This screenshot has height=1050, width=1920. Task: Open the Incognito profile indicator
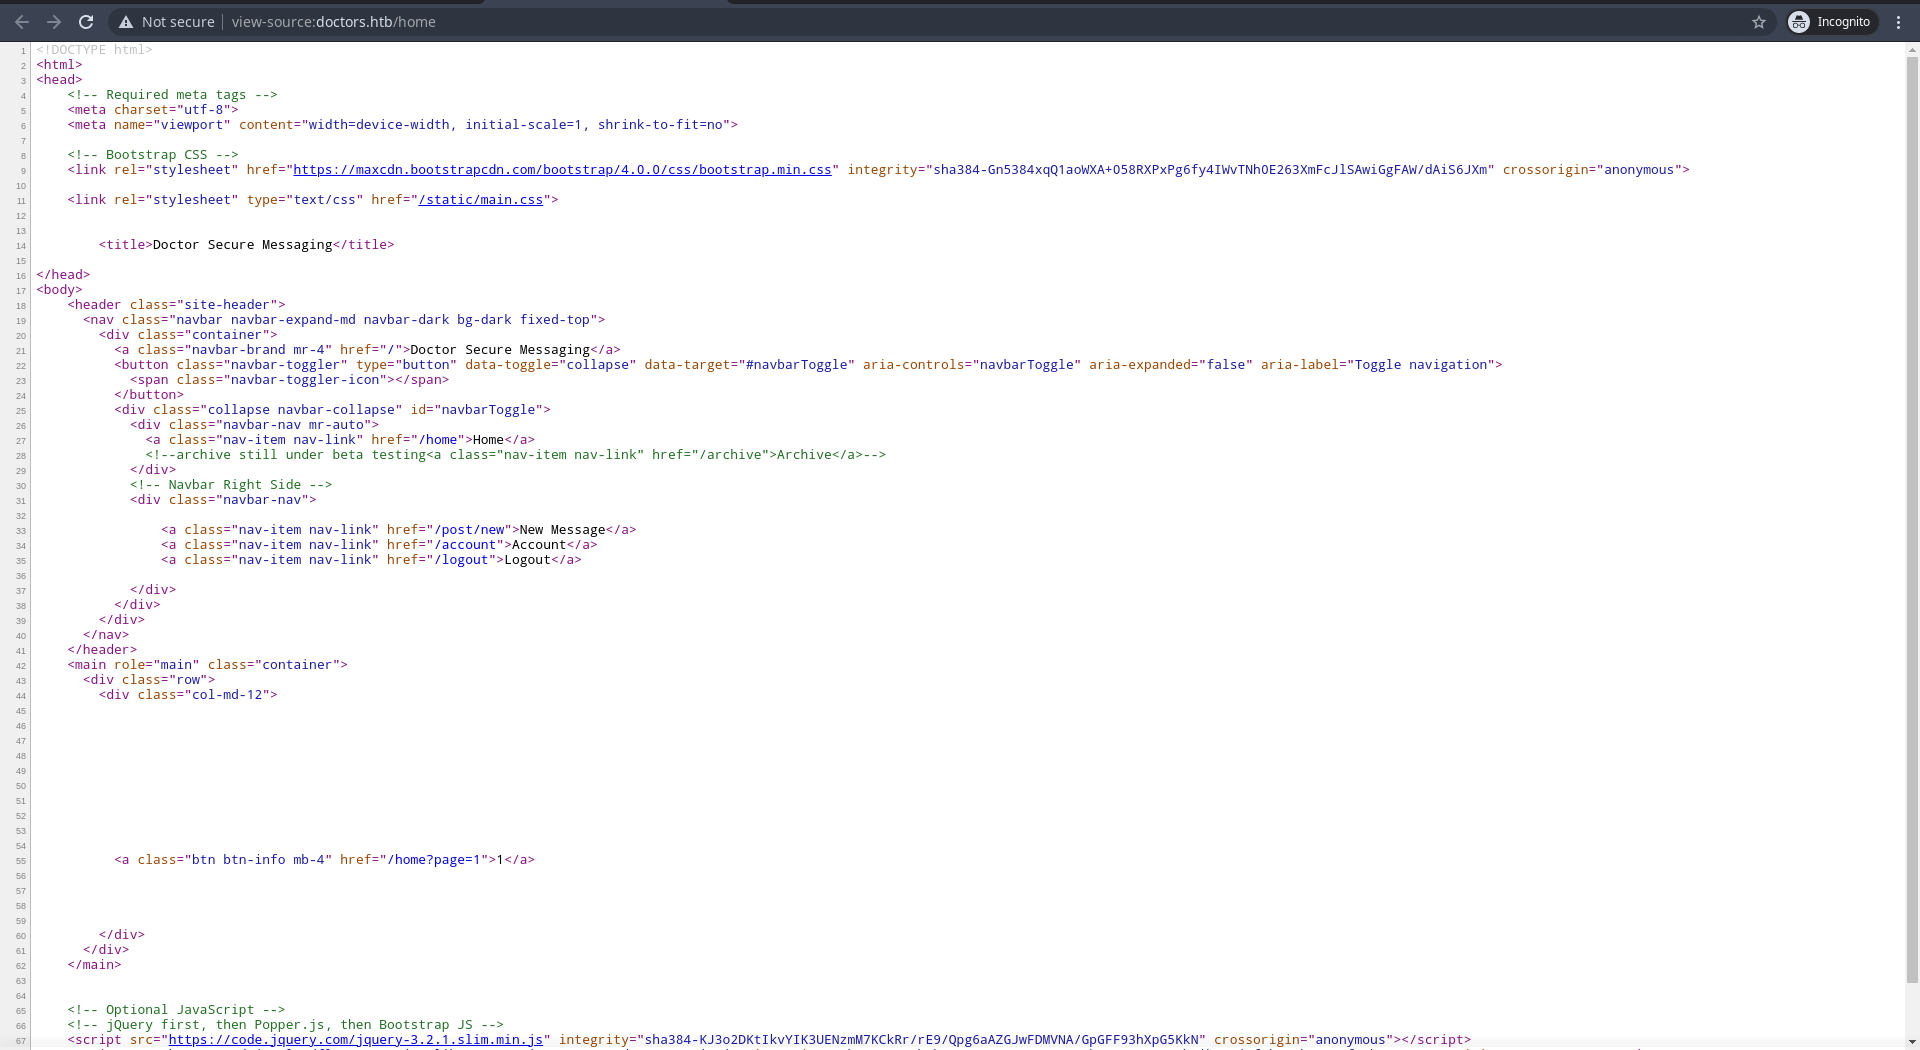1831,22
